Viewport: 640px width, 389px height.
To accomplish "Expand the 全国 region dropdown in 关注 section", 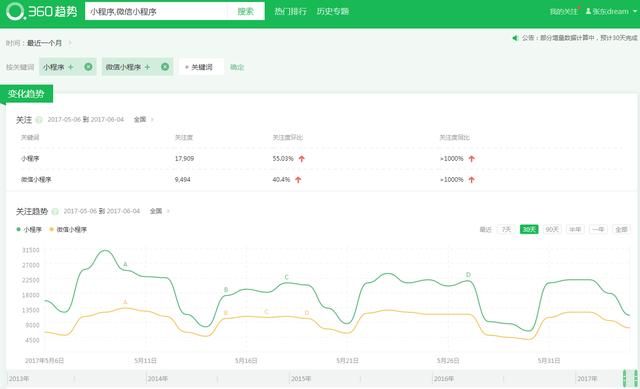I will (143, 120).
